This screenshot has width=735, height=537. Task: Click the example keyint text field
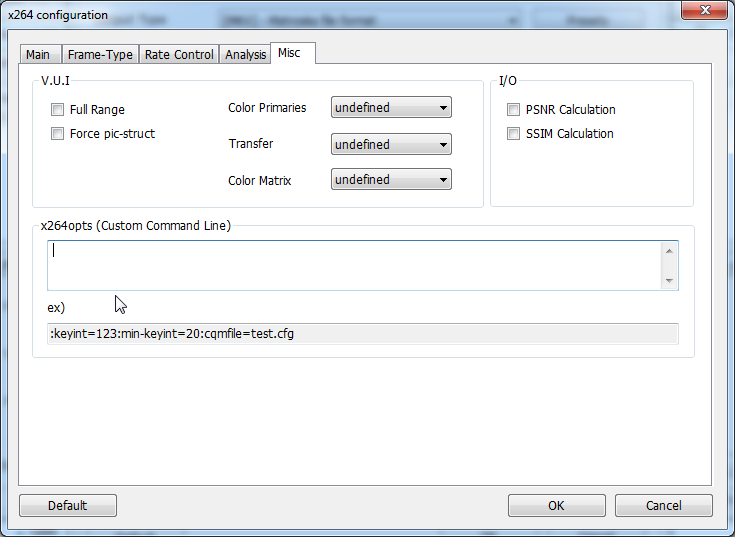pyautogui.click(x=363, y=334)
